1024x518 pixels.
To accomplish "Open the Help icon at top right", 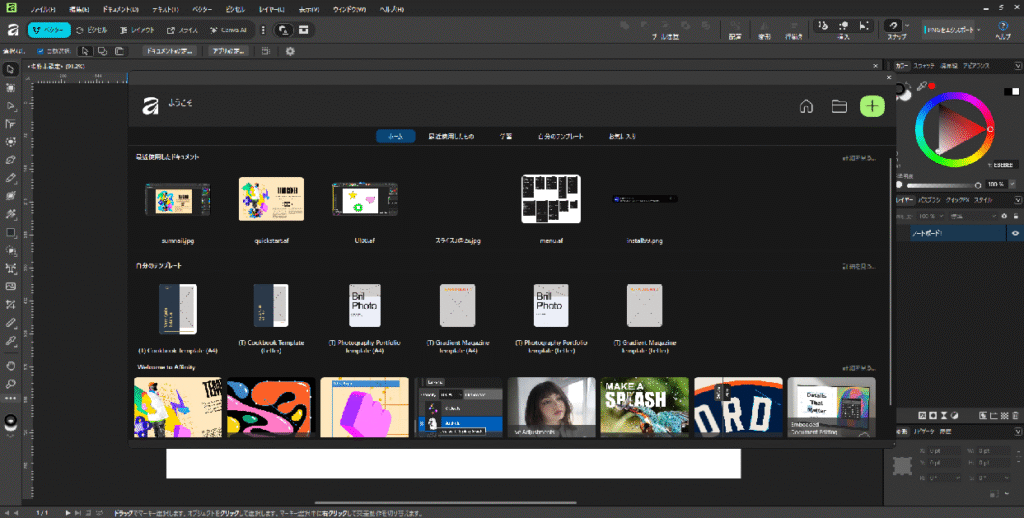I will tap(1002, 26).
